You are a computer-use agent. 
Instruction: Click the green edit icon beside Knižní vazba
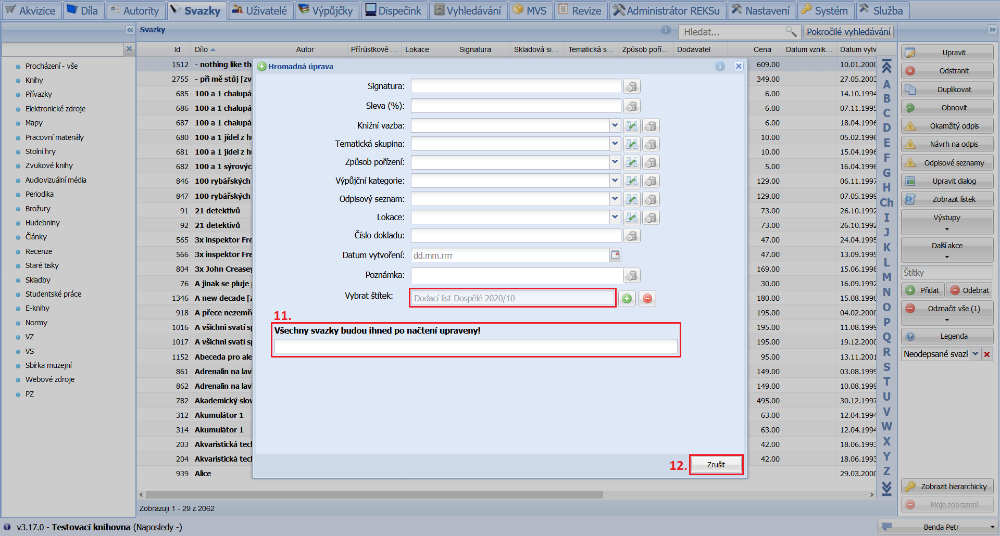[632, 125]
